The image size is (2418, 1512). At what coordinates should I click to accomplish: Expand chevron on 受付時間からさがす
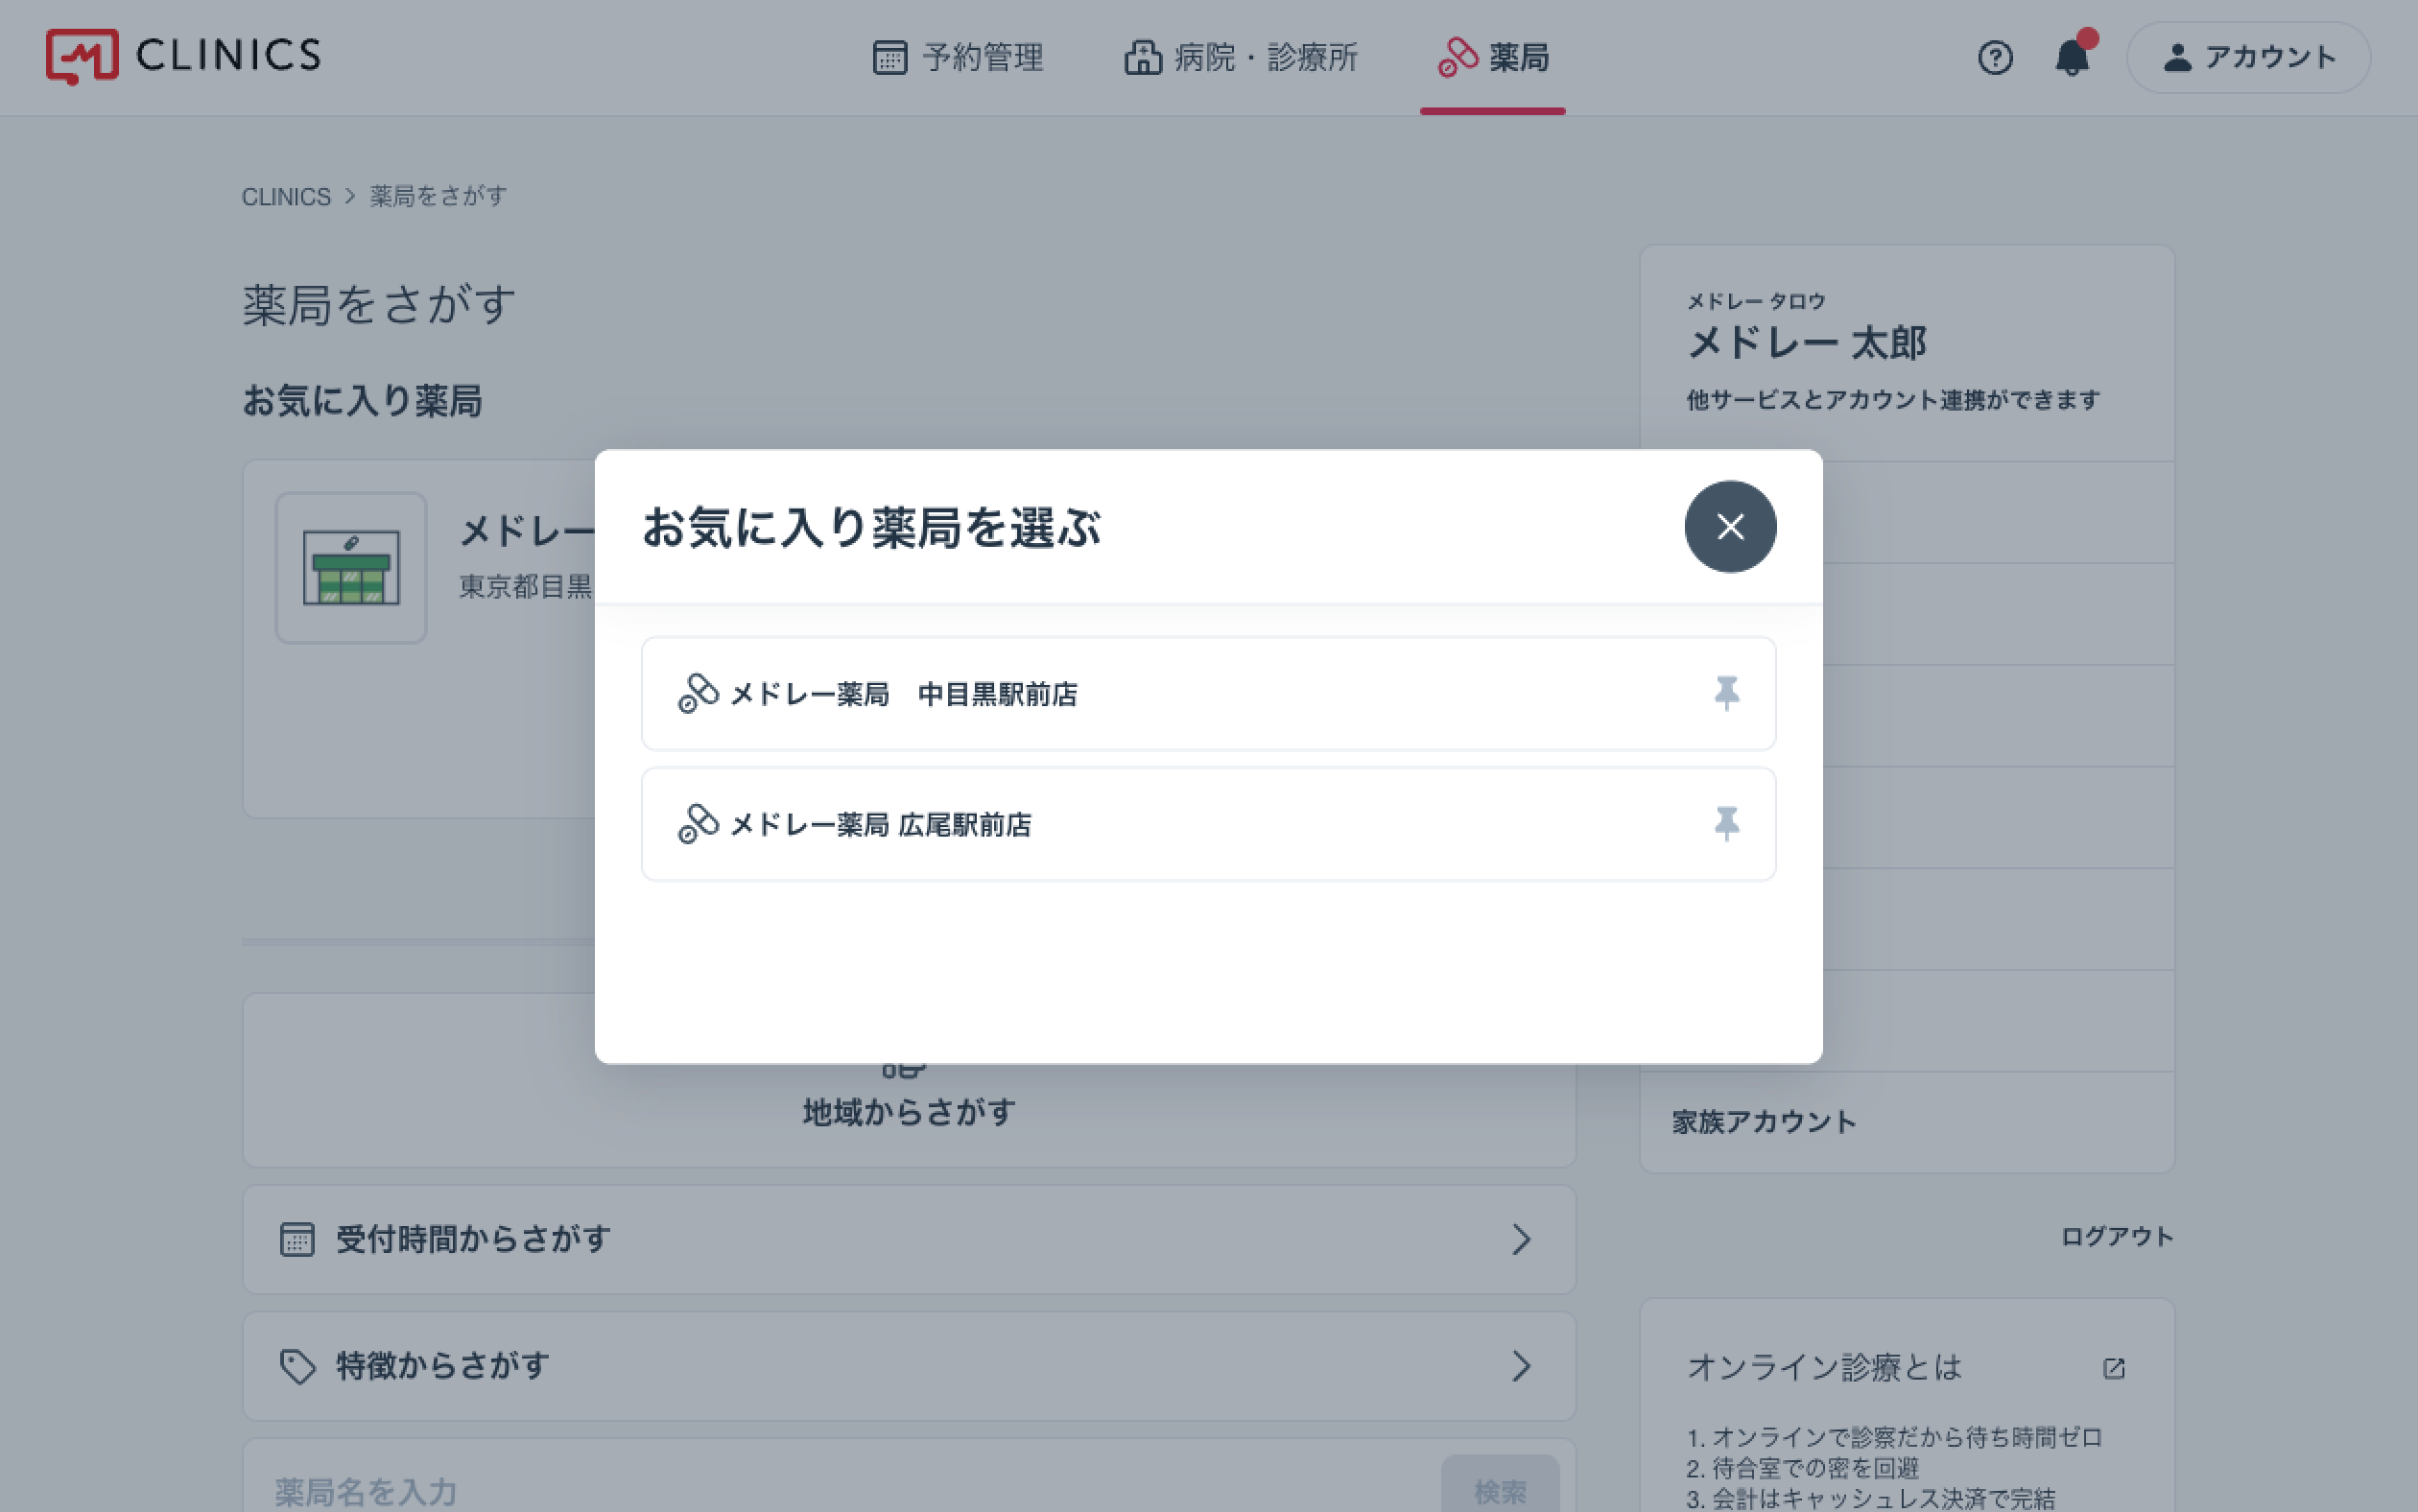coord(1521,1239)
